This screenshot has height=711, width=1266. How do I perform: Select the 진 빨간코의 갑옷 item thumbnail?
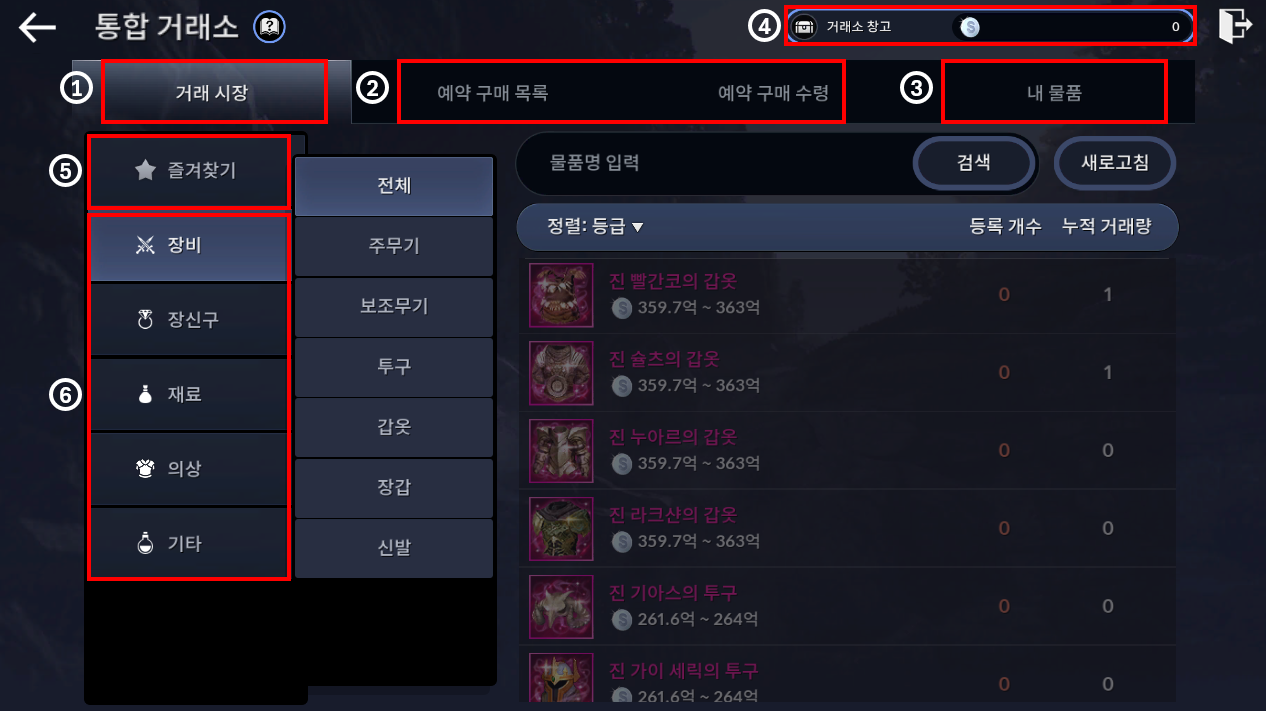pyautogui.click(x=560, y=295)
